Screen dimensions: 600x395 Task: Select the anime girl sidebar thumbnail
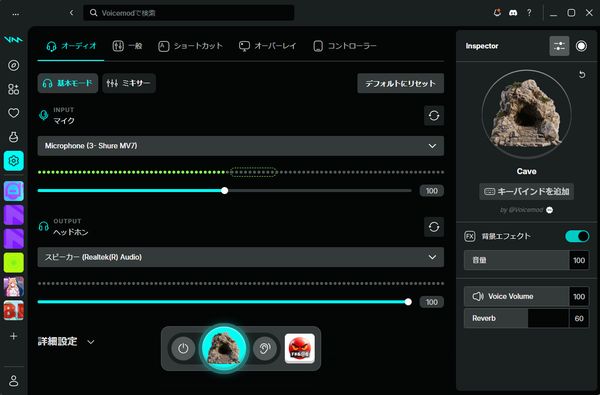point(13,287)
